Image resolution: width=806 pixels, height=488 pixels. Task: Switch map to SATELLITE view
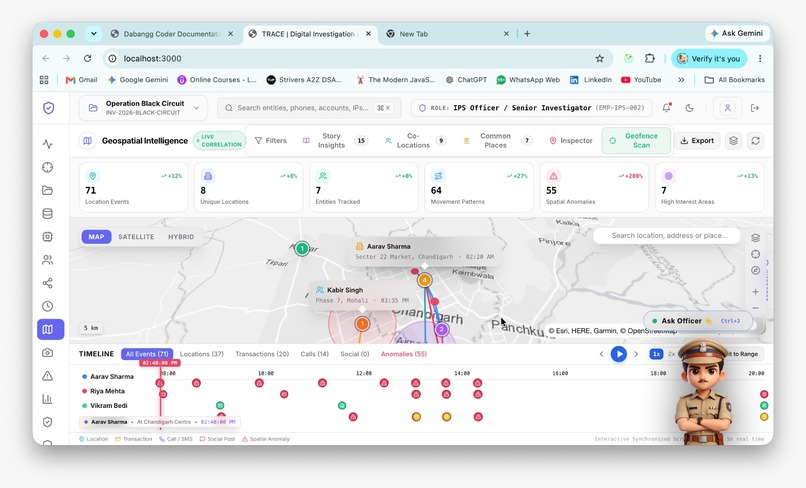(136, 237)
